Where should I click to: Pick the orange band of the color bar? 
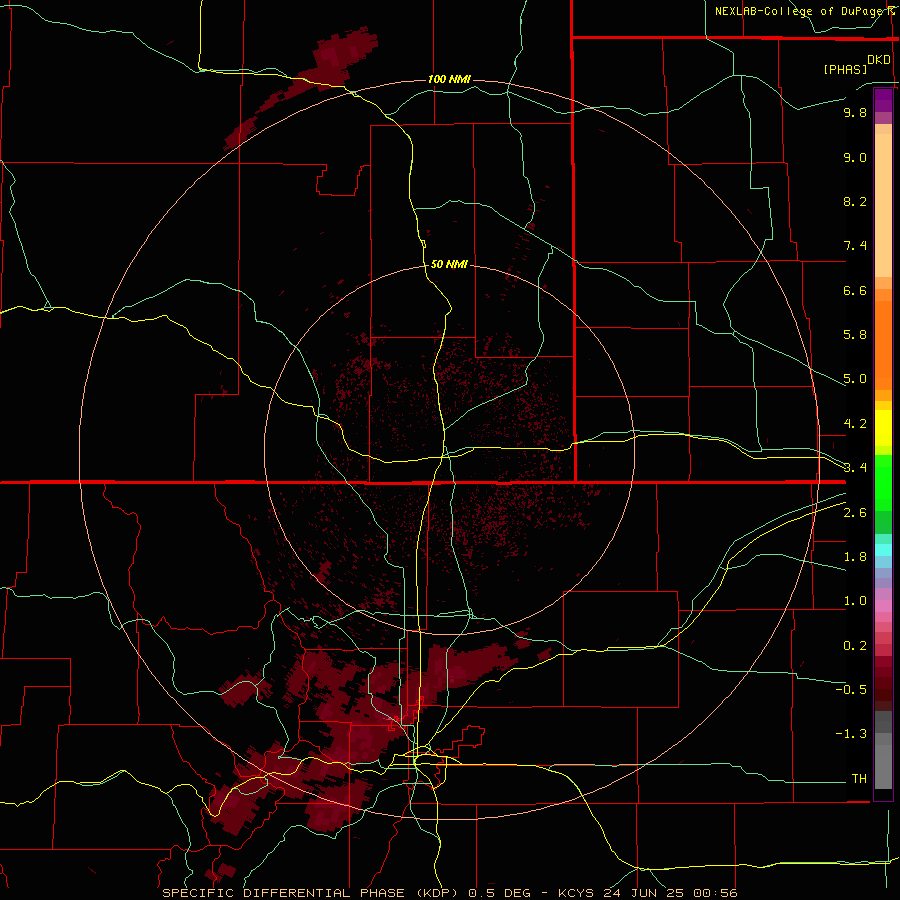tap(883, 345)
